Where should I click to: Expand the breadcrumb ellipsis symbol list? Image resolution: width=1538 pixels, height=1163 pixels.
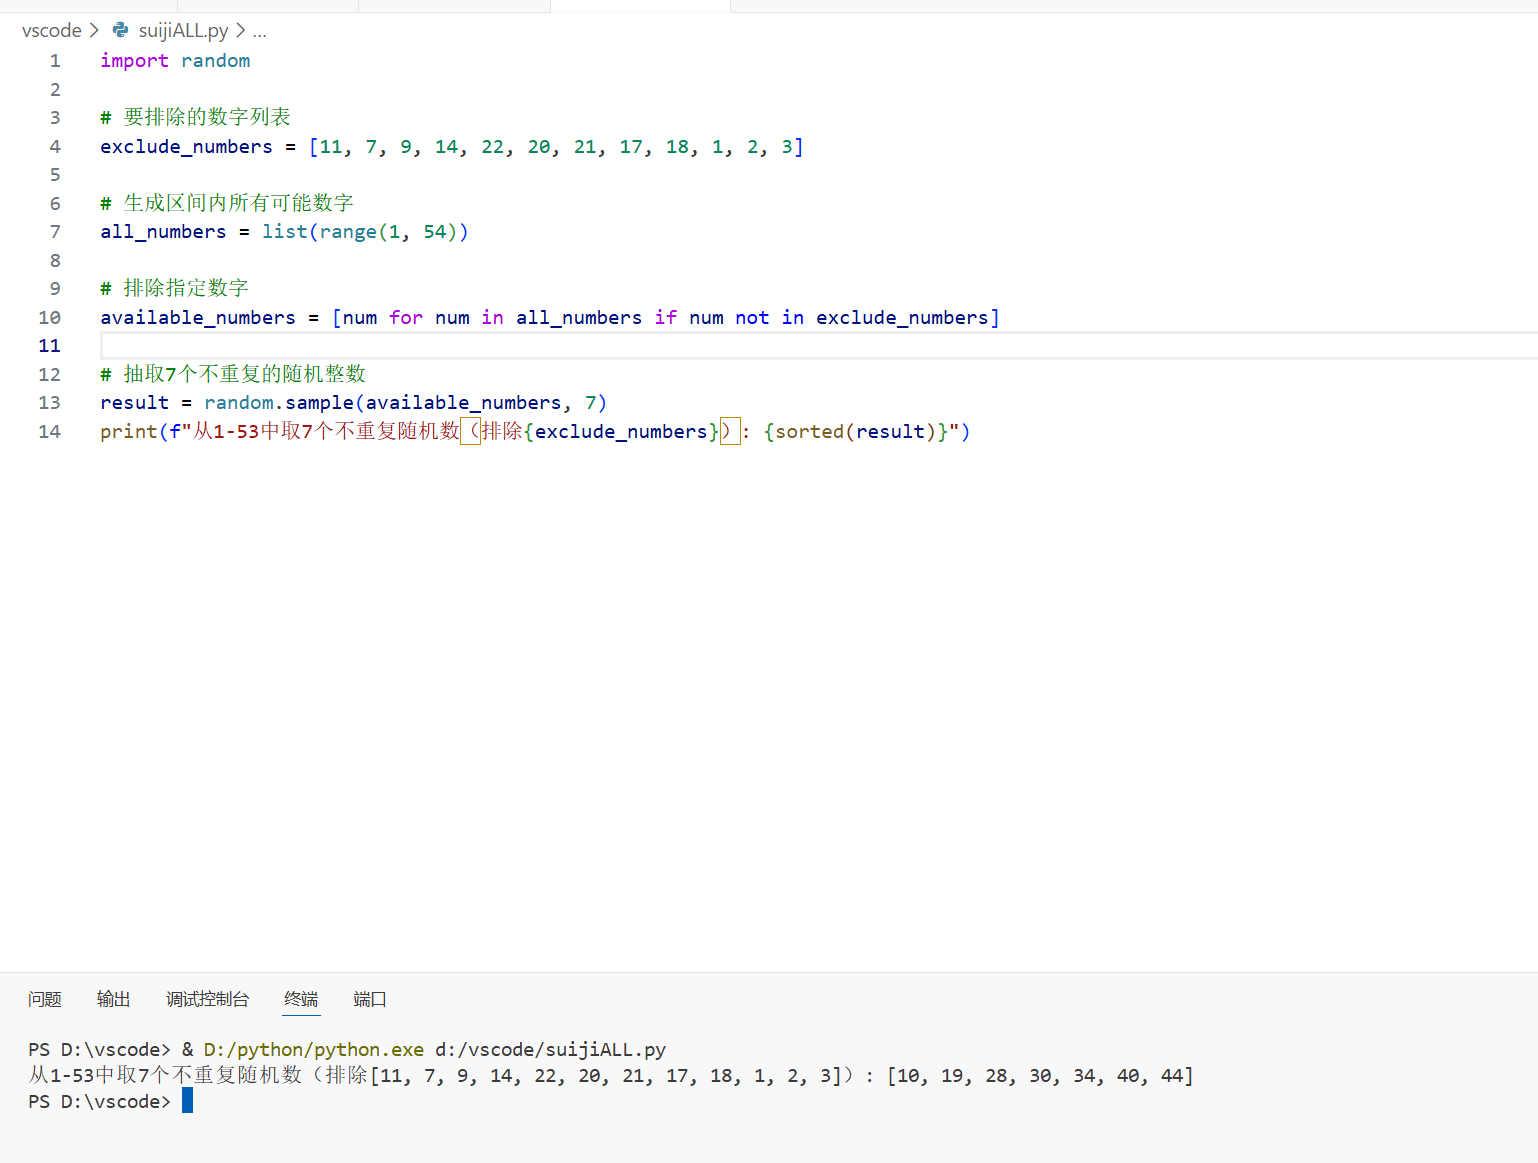(260, 31)
